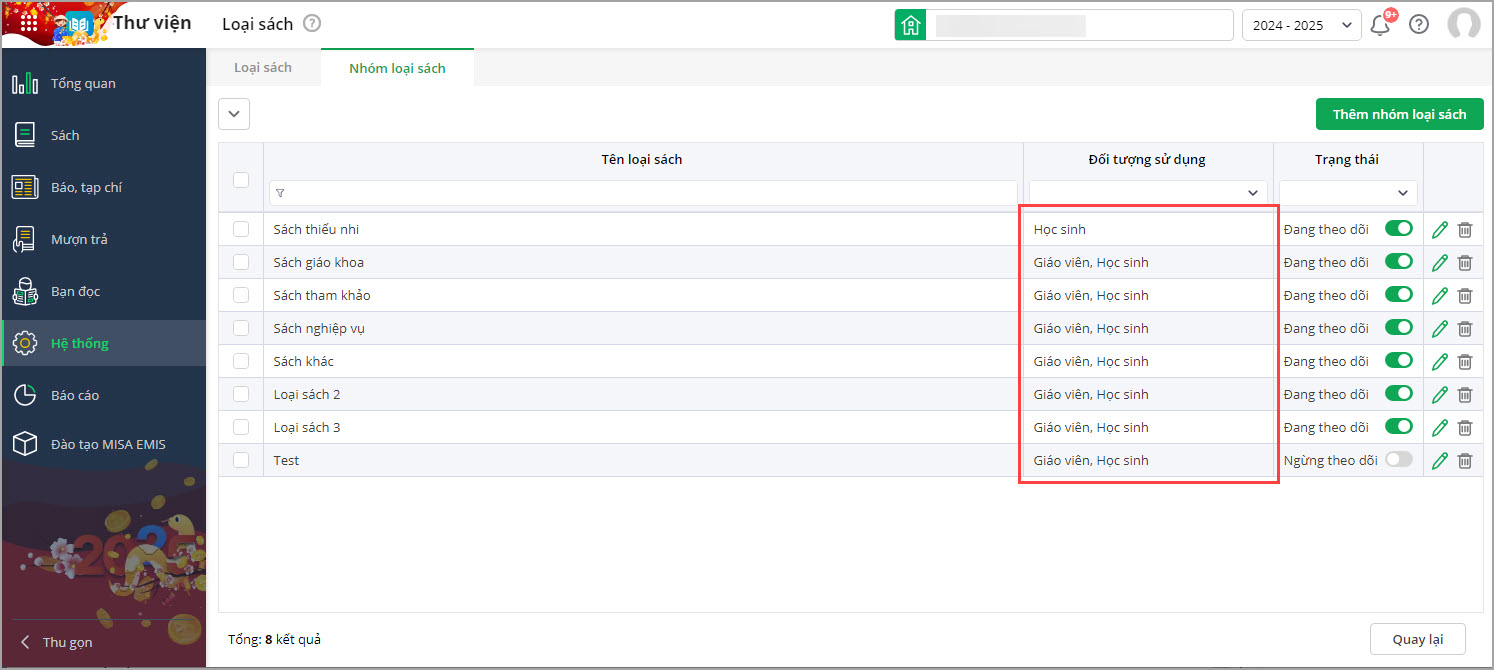Image resolution: width=1494 pixels, height=670 pixels.
Task: Delete the Sách giáo khoa row
Action: pyautogui.click(x=1465, y=263)
